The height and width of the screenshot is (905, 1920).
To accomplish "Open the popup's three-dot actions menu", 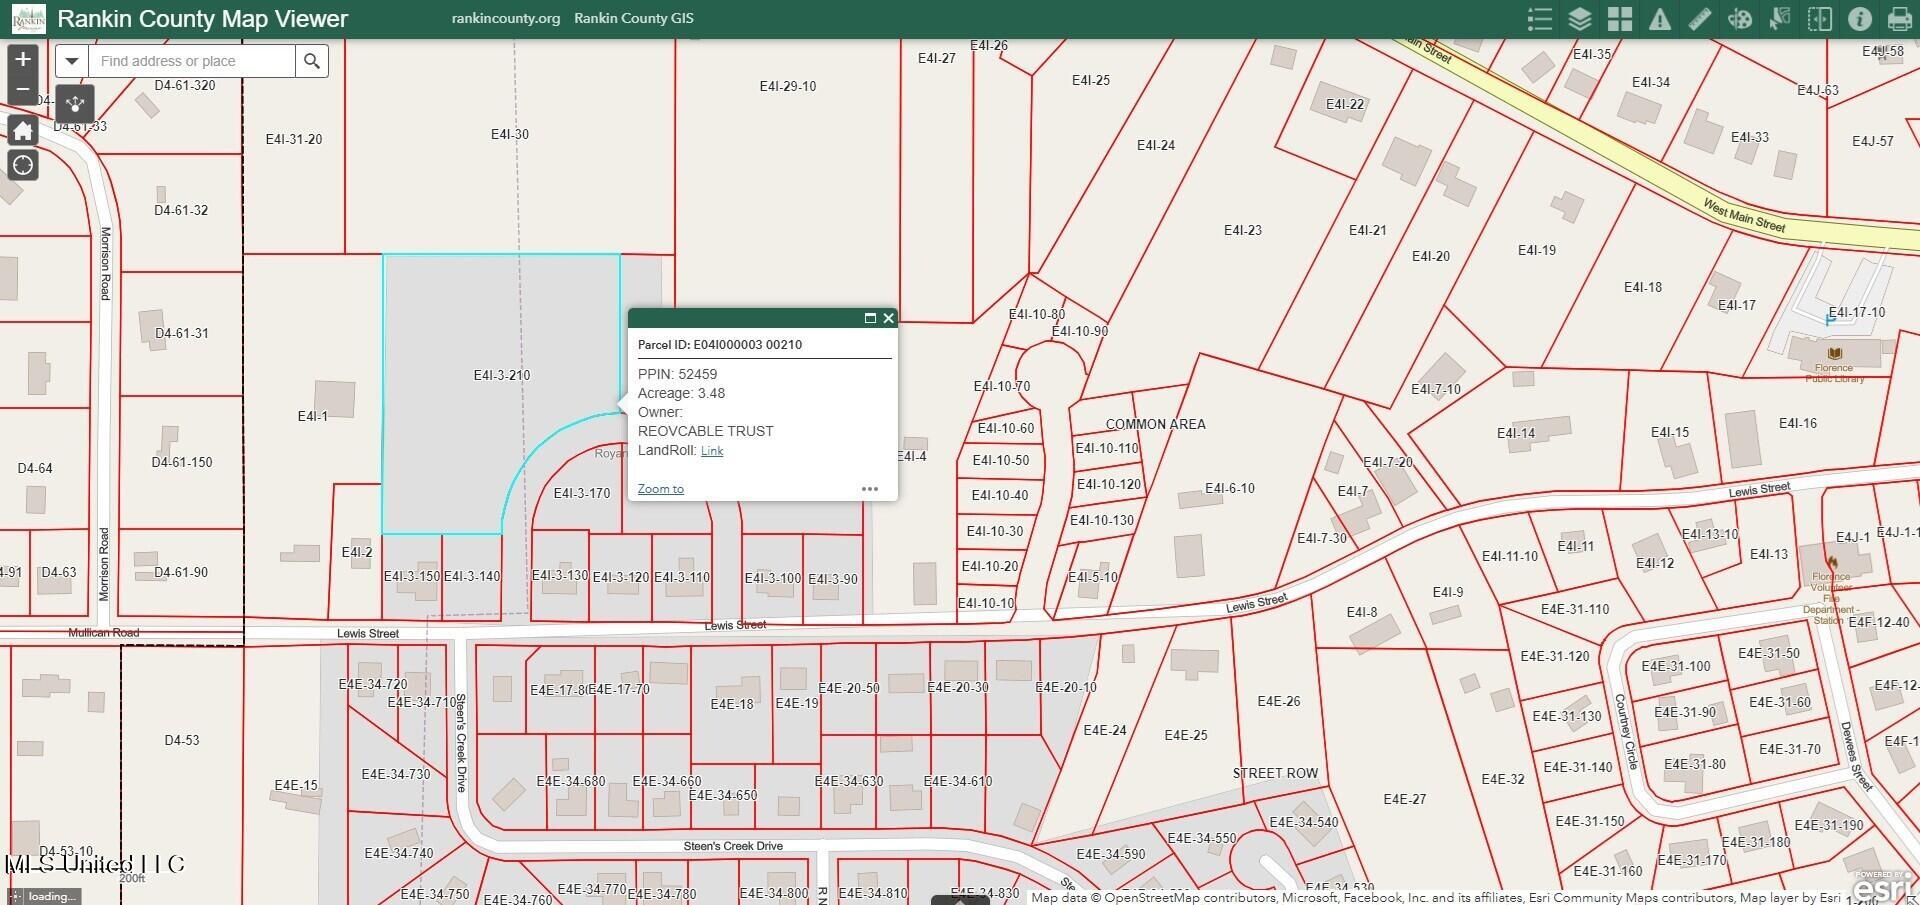I will click(x=870, y=489).
